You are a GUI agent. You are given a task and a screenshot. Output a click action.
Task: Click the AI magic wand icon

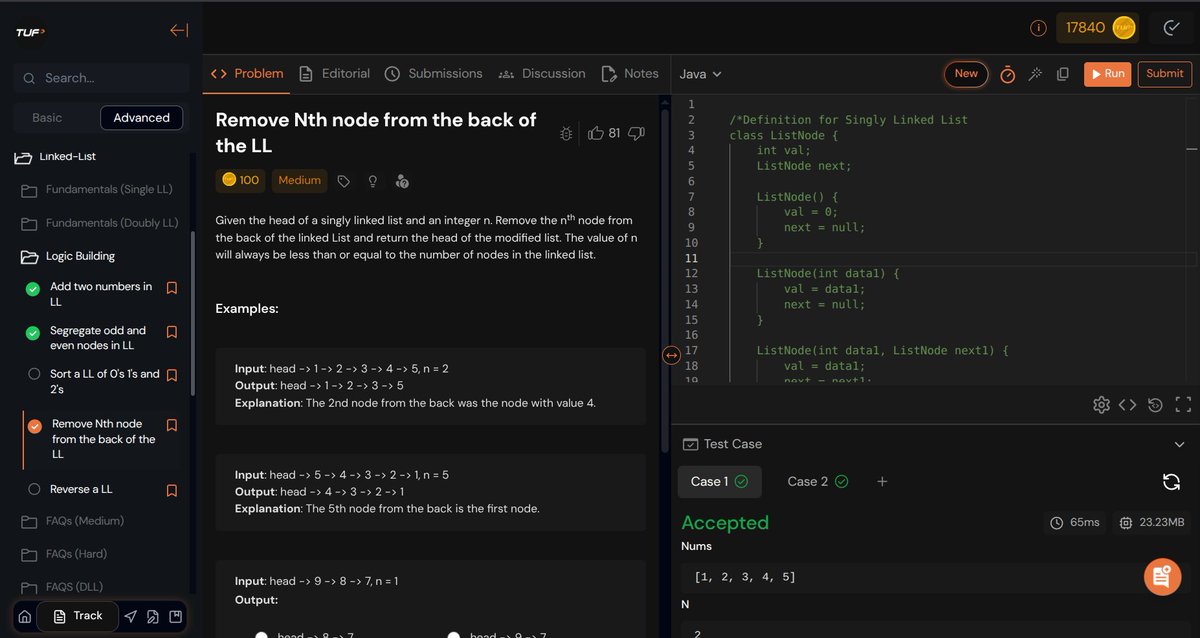pos(1035,74)
